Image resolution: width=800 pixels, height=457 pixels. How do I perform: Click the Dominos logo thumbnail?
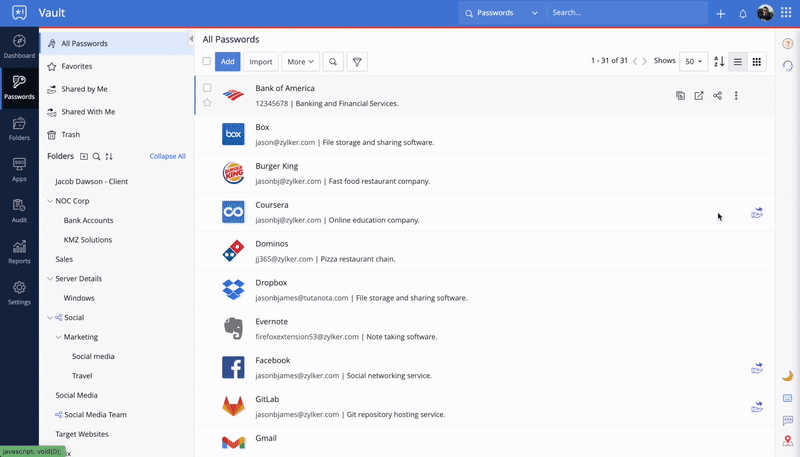point(233,251)
